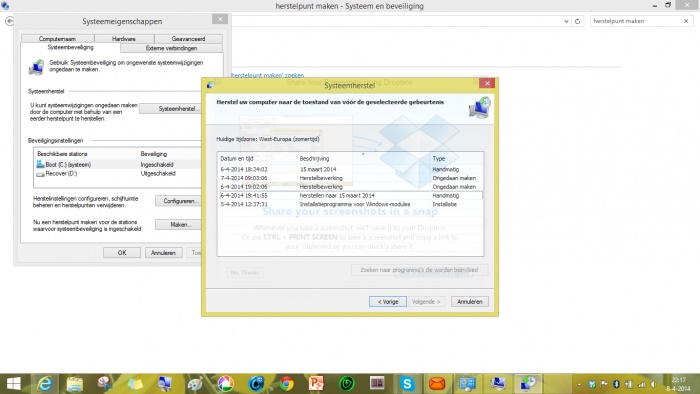This screenshot has height=394, width=700.
Task: Select 'herstellen naar 15 maart 2014' row
Action: coord(350,195)
